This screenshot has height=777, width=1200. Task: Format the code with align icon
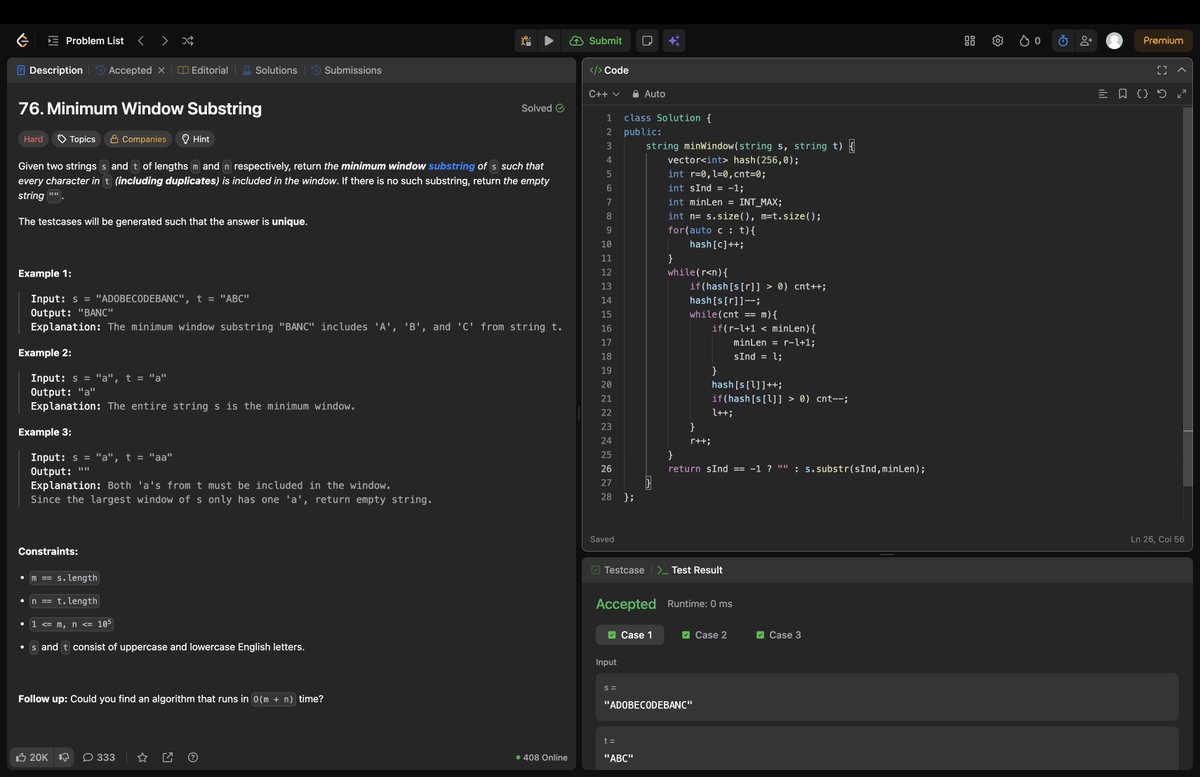pyautogui.click(x=1103, y=94)
